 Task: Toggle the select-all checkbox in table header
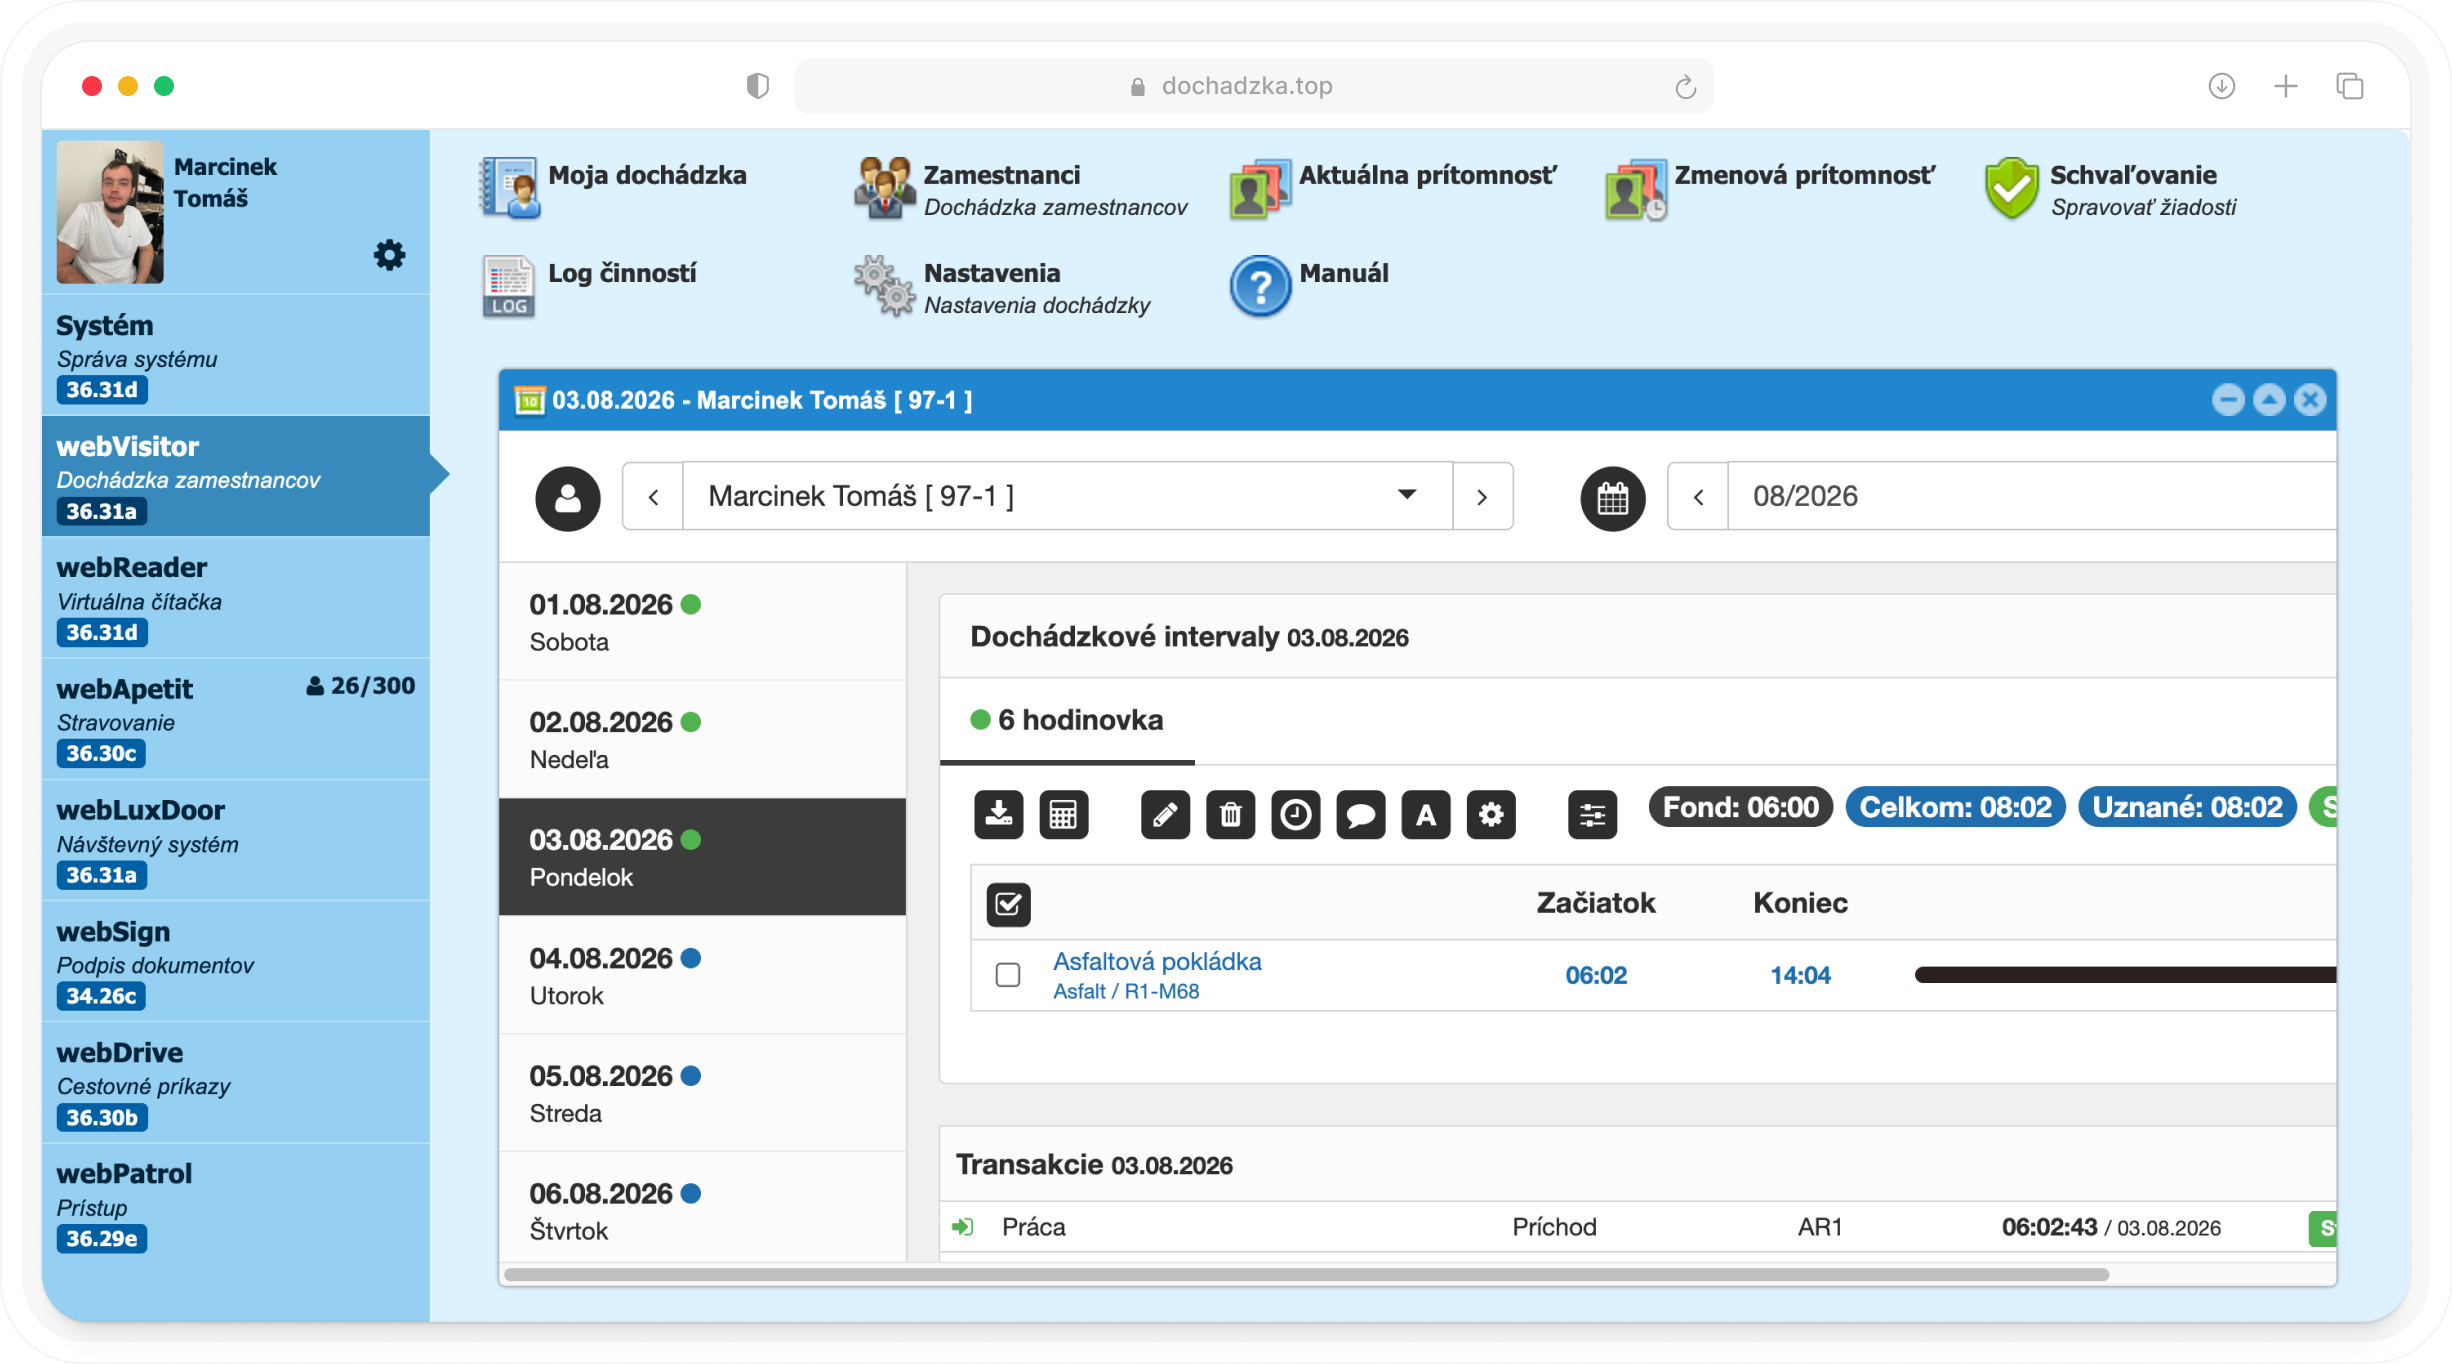1008,904
